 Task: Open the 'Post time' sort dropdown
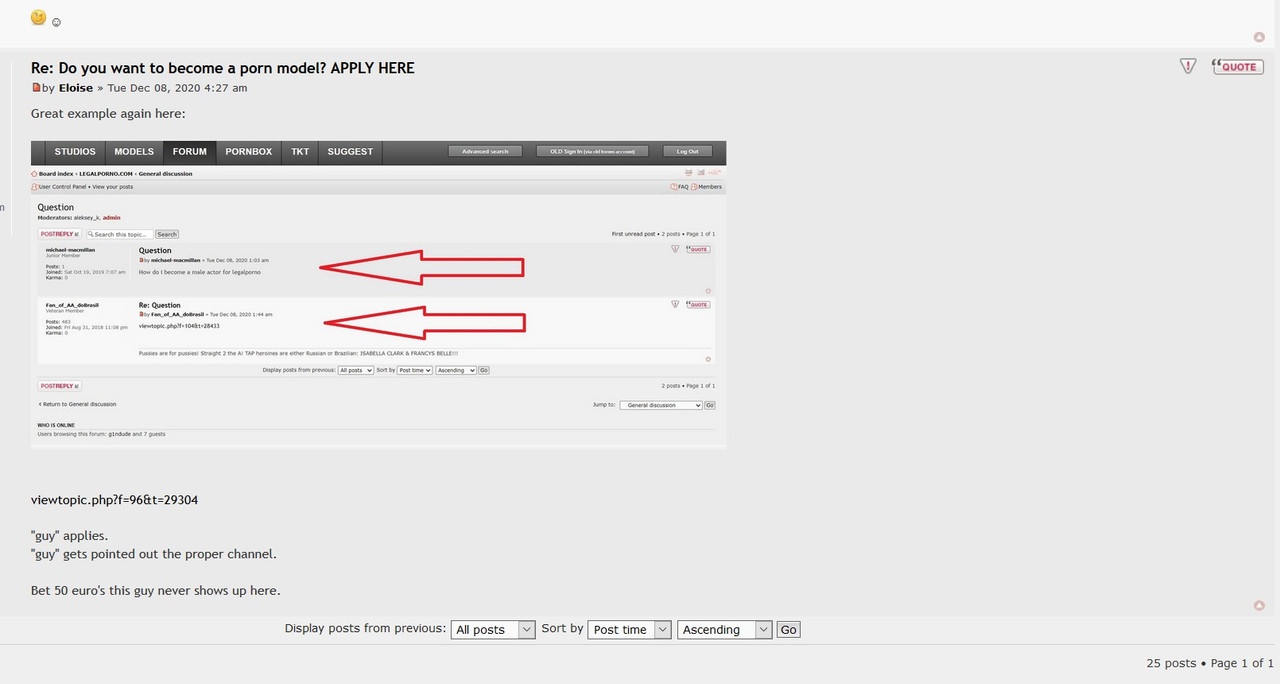point(630,629)
